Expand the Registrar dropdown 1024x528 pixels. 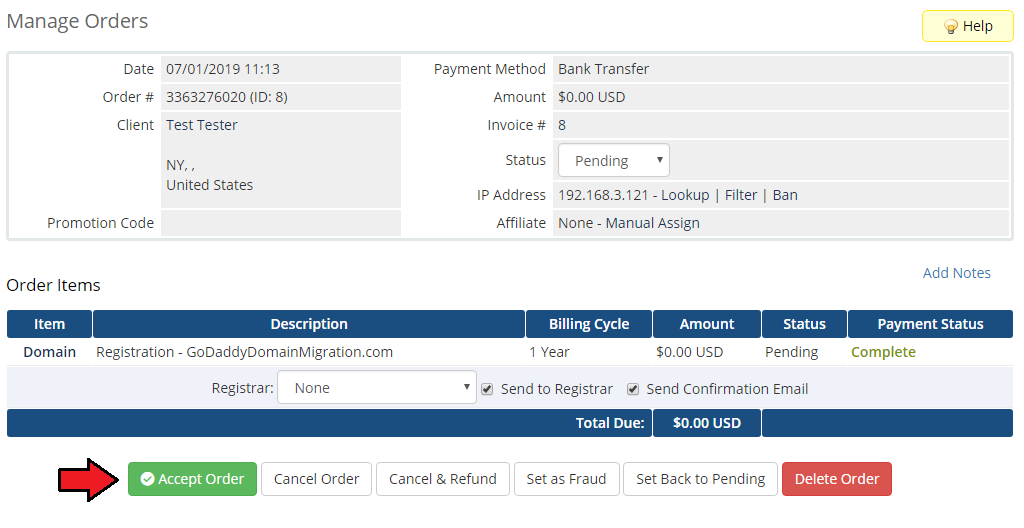pyautogui.click(x=376, y=388)
